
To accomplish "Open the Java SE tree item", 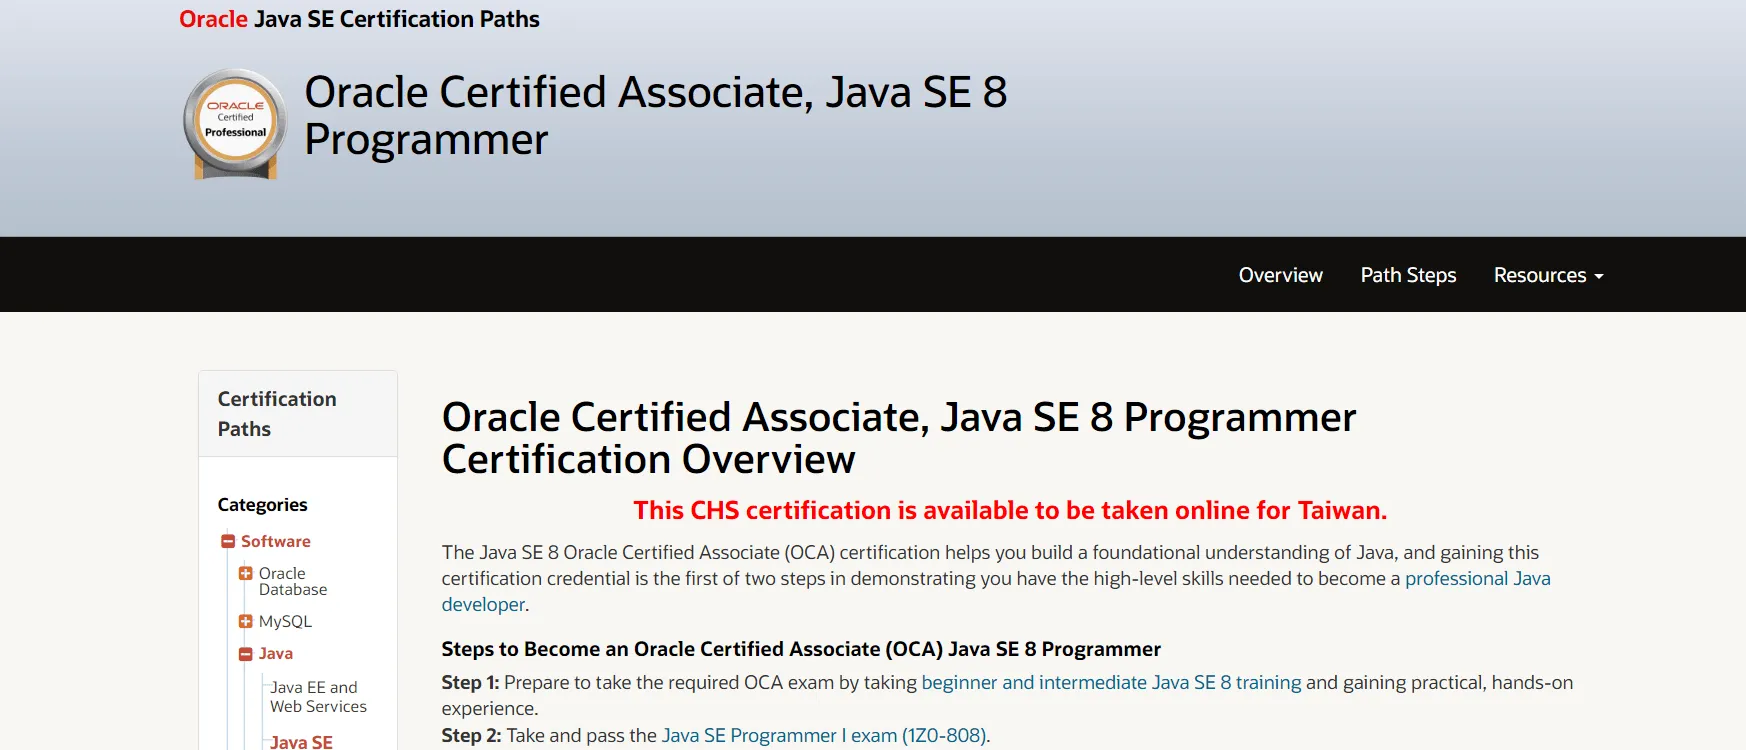I will (301, 742).
